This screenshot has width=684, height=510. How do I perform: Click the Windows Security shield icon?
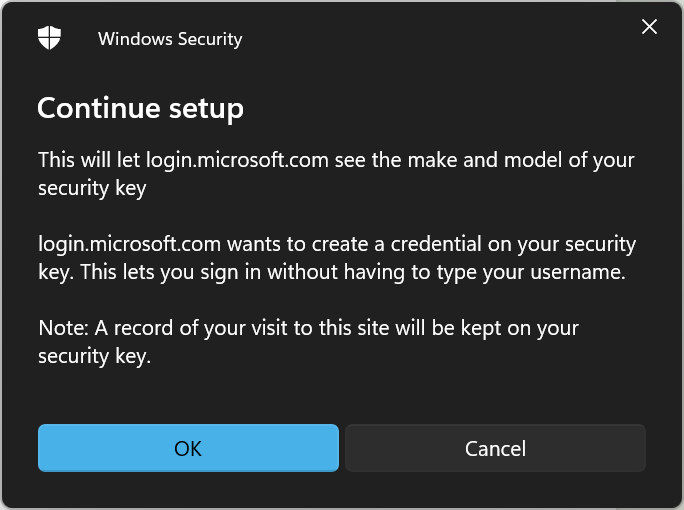click(x=49, y=38)
